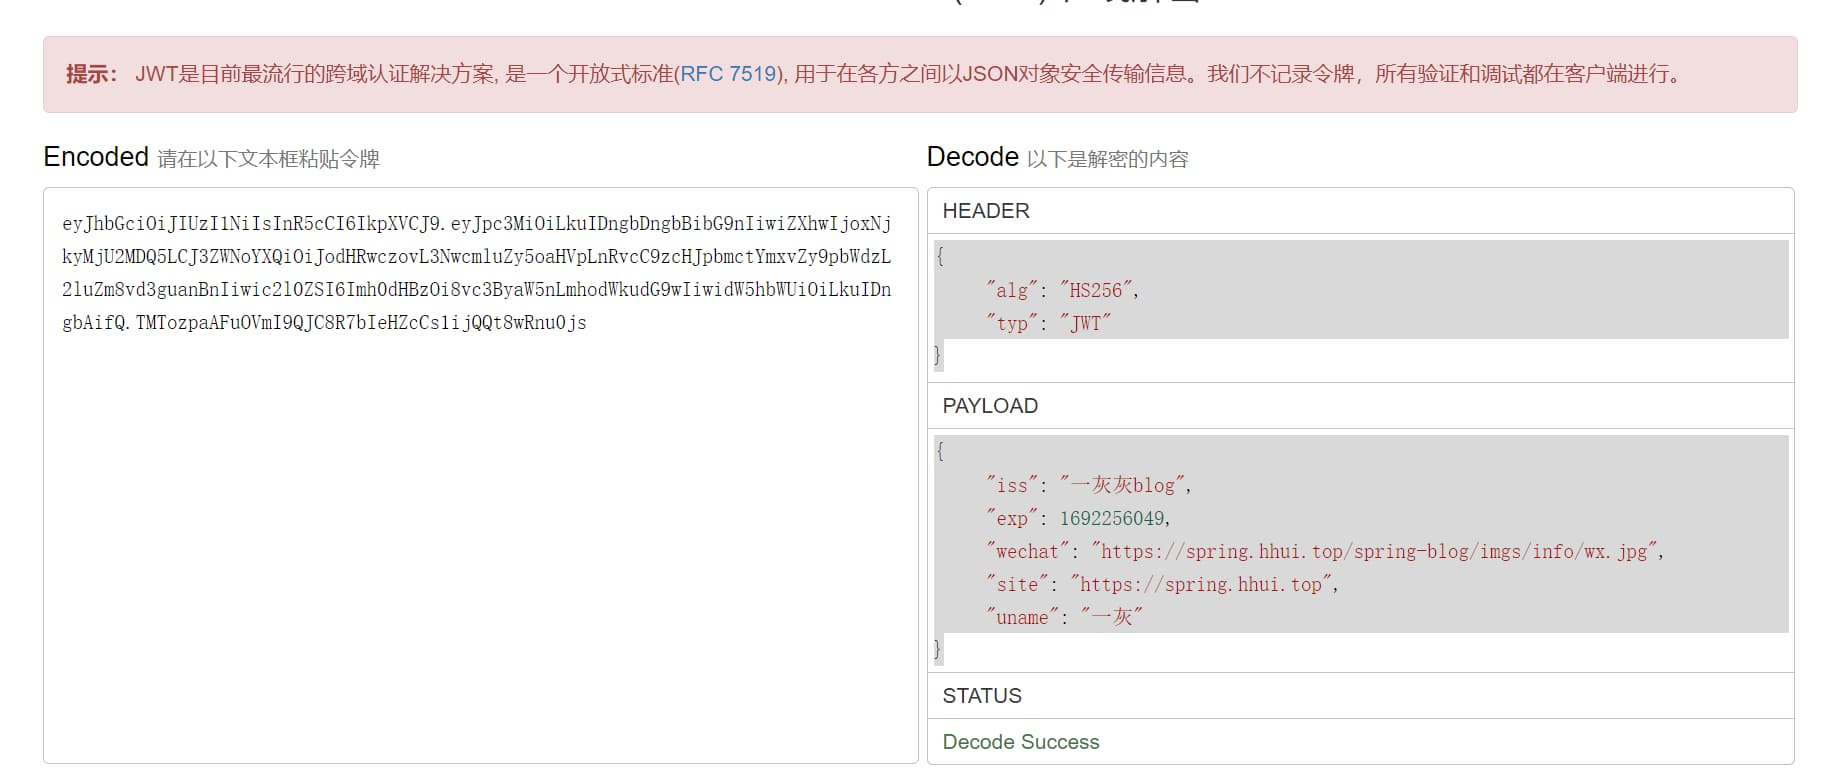Screen dimensions: 1848x782
Task: Click the HEADER section title
Action: tap(985, 211)
